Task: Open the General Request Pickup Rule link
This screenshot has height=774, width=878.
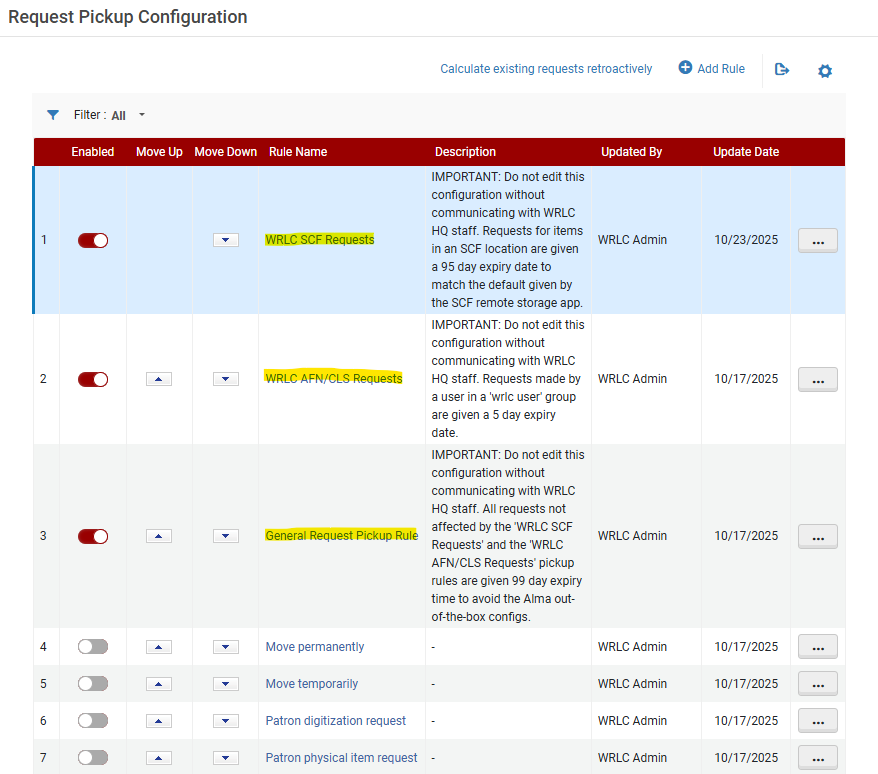Action: point(342,536)
